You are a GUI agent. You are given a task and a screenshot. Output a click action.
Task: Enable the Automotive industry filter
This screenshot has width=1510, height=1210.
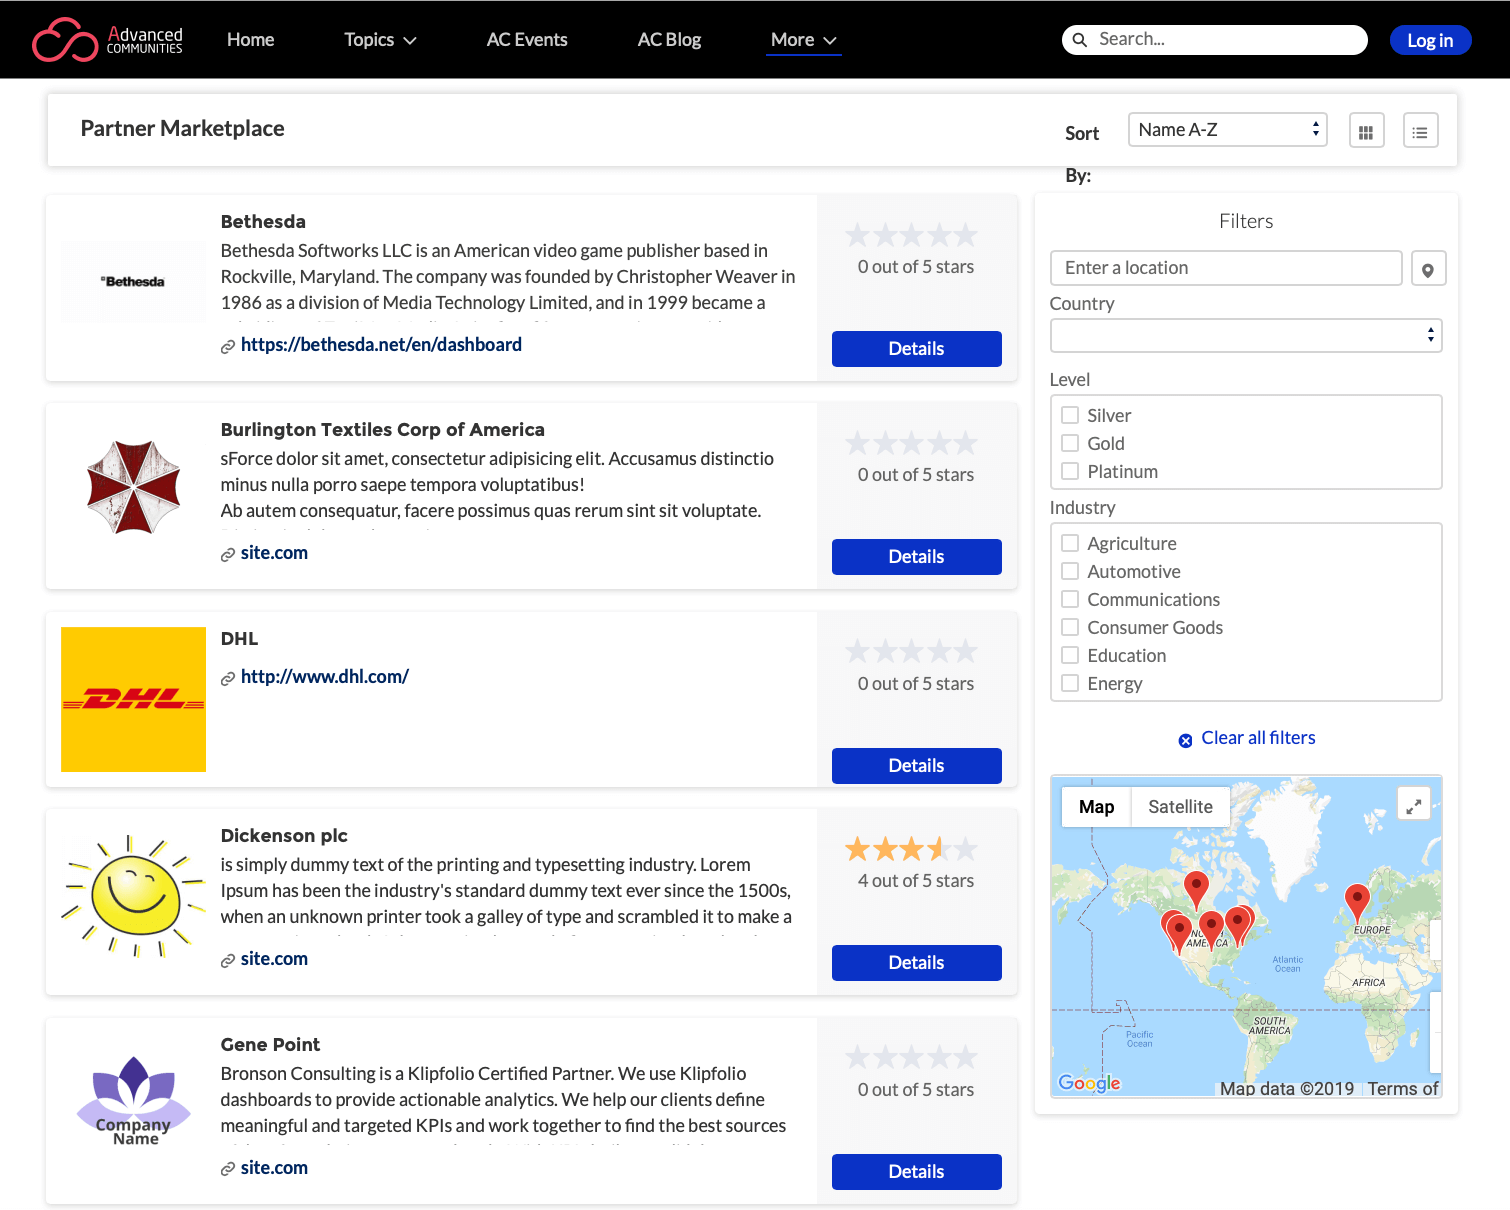(x=1069, y=571)
